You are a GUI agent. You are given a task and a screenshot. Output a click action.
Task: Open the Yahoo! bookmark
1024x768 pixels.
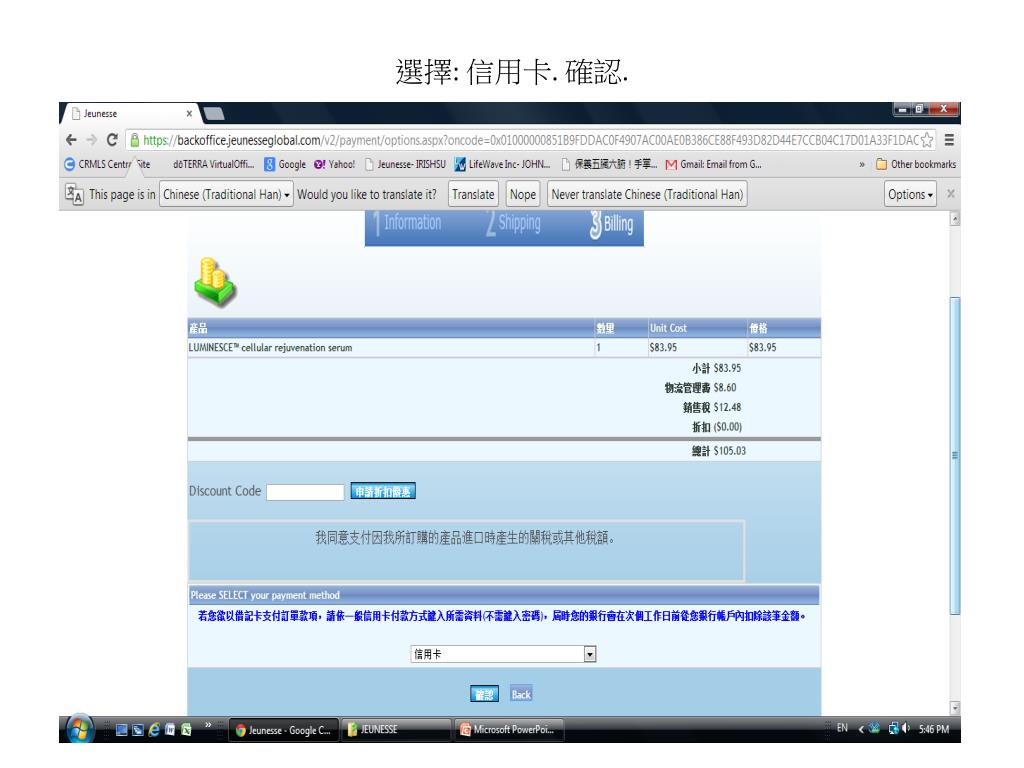point(334,164)
